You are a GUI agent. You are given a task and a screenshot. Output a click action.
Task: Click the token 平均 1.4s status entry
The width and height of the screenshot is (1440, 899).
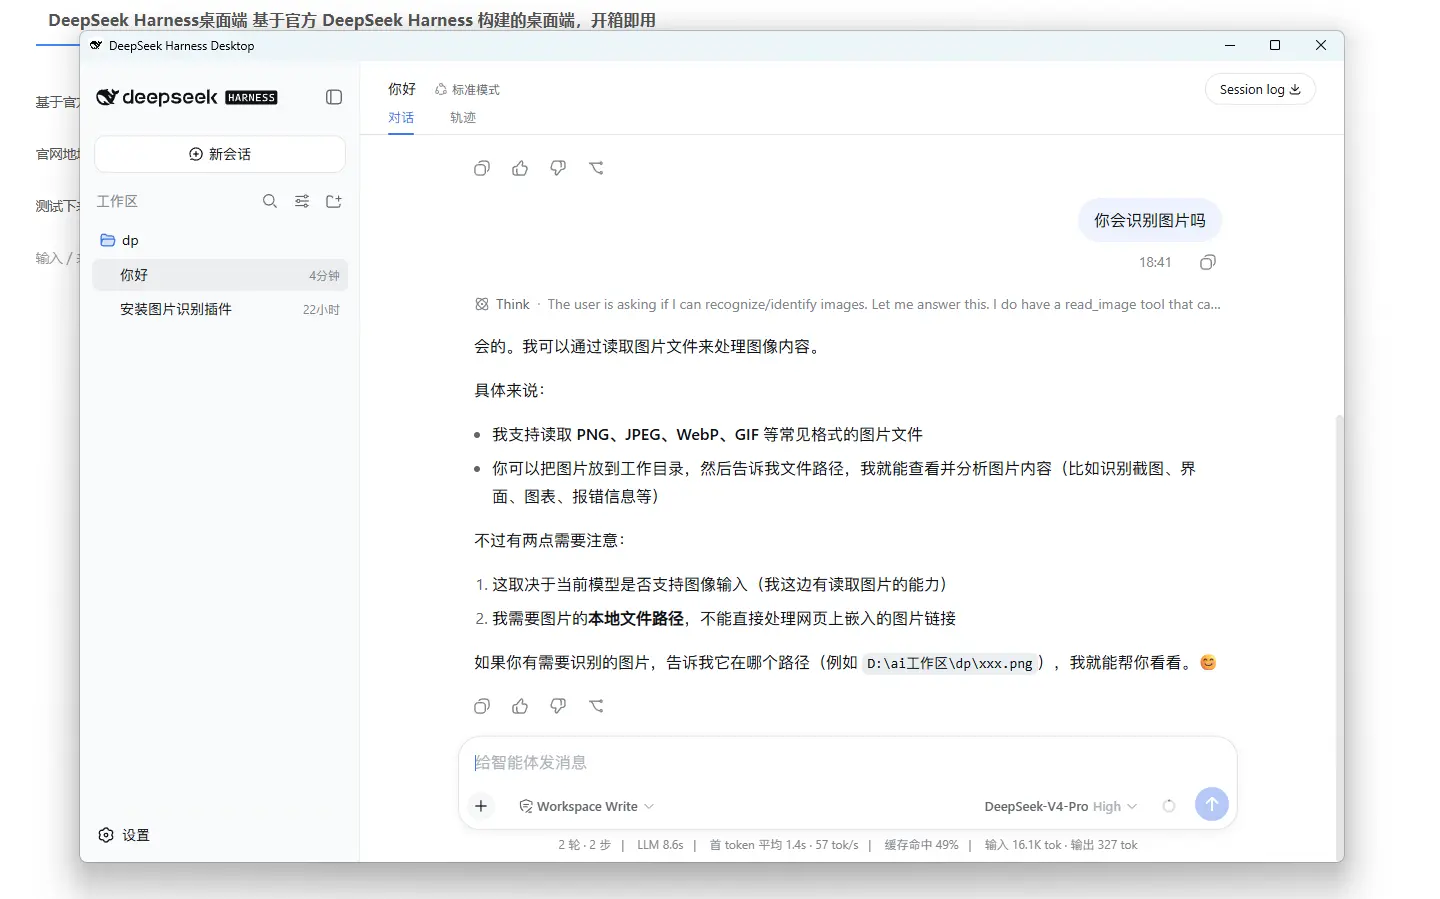pyautogui.click(x=784, y=845)
